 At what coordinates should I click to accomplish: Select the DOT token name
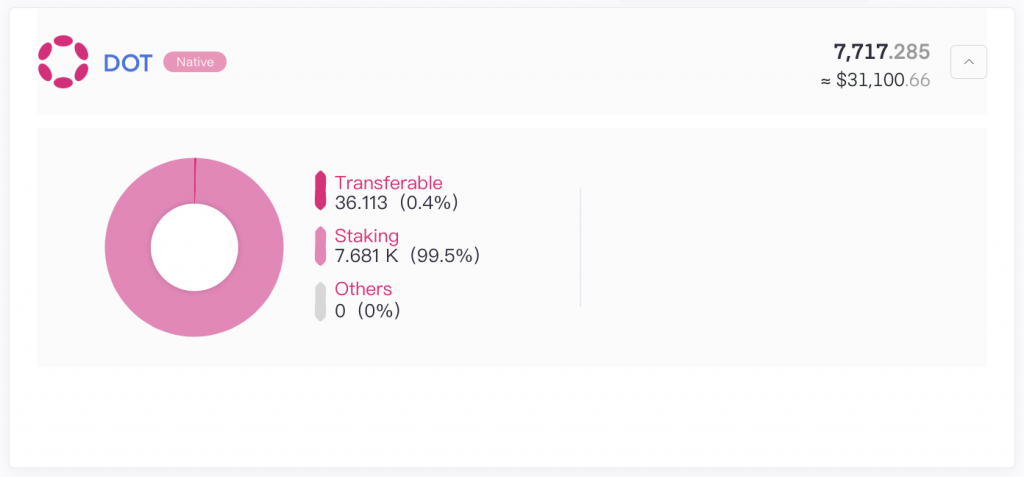[x=128, y=63]
